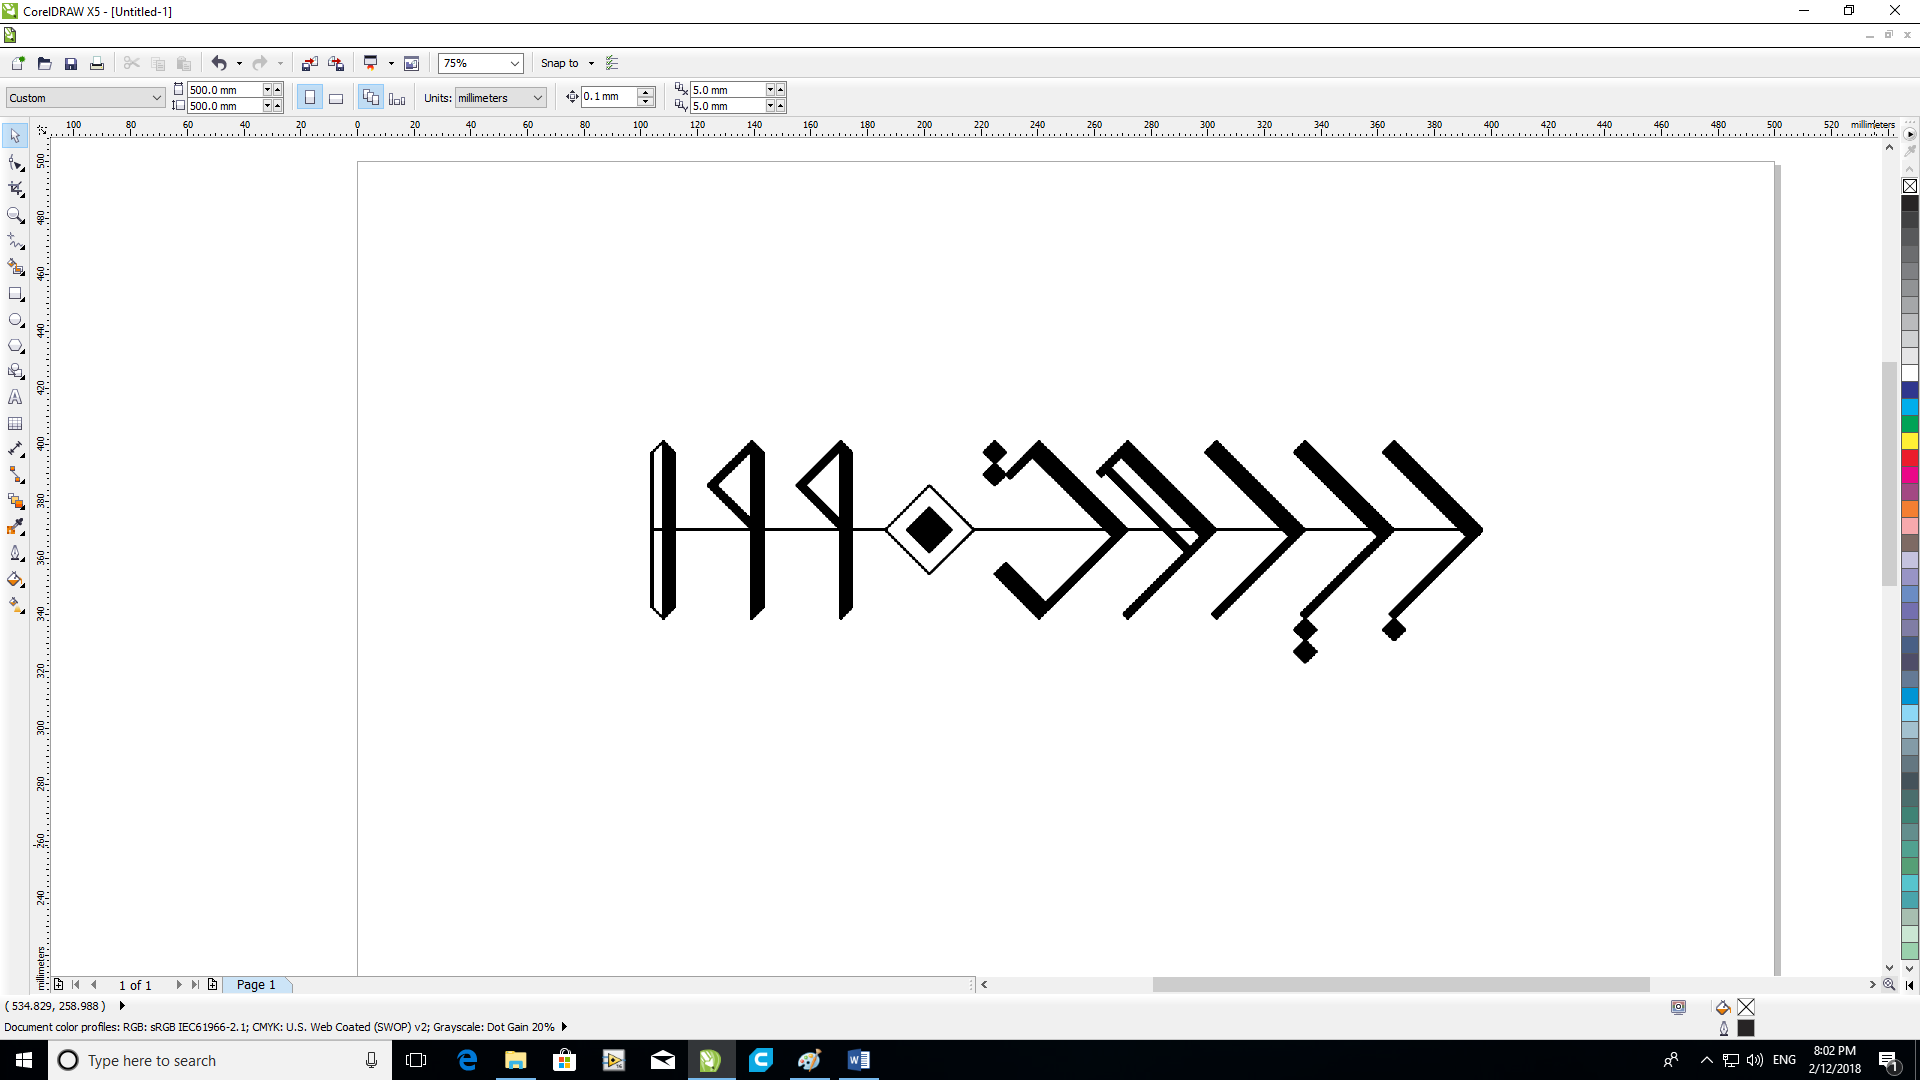Viewport: 1920px width, 1080px height.
Task: Open an existing file
Action: coord(44,63)
